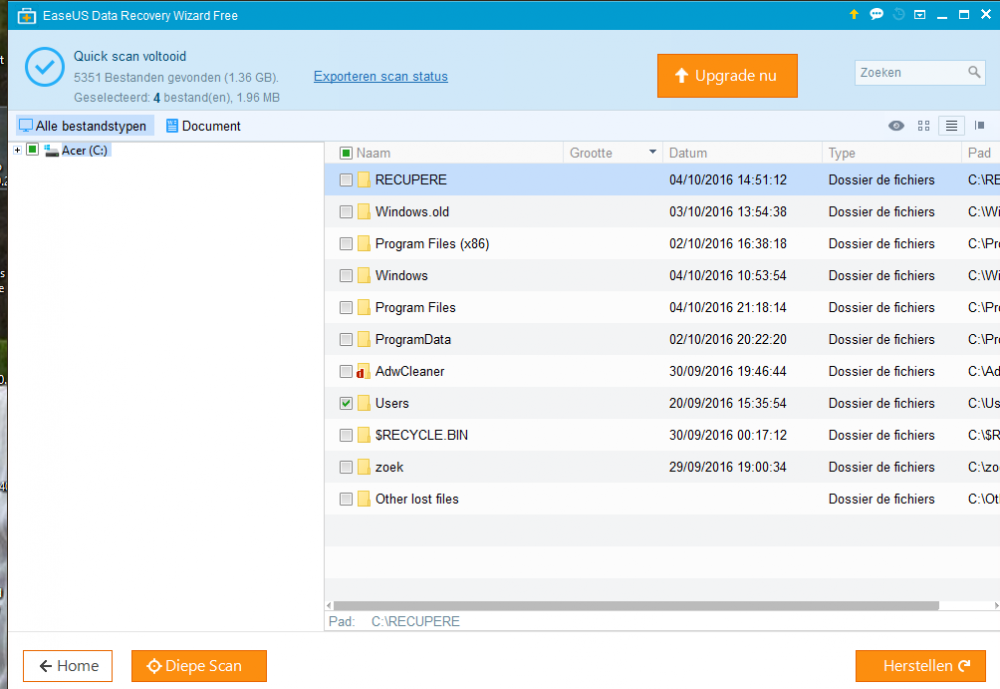Open the title bar dropdown menu icon
Screen dimensions: 1000x689
(x=919, y=15)
